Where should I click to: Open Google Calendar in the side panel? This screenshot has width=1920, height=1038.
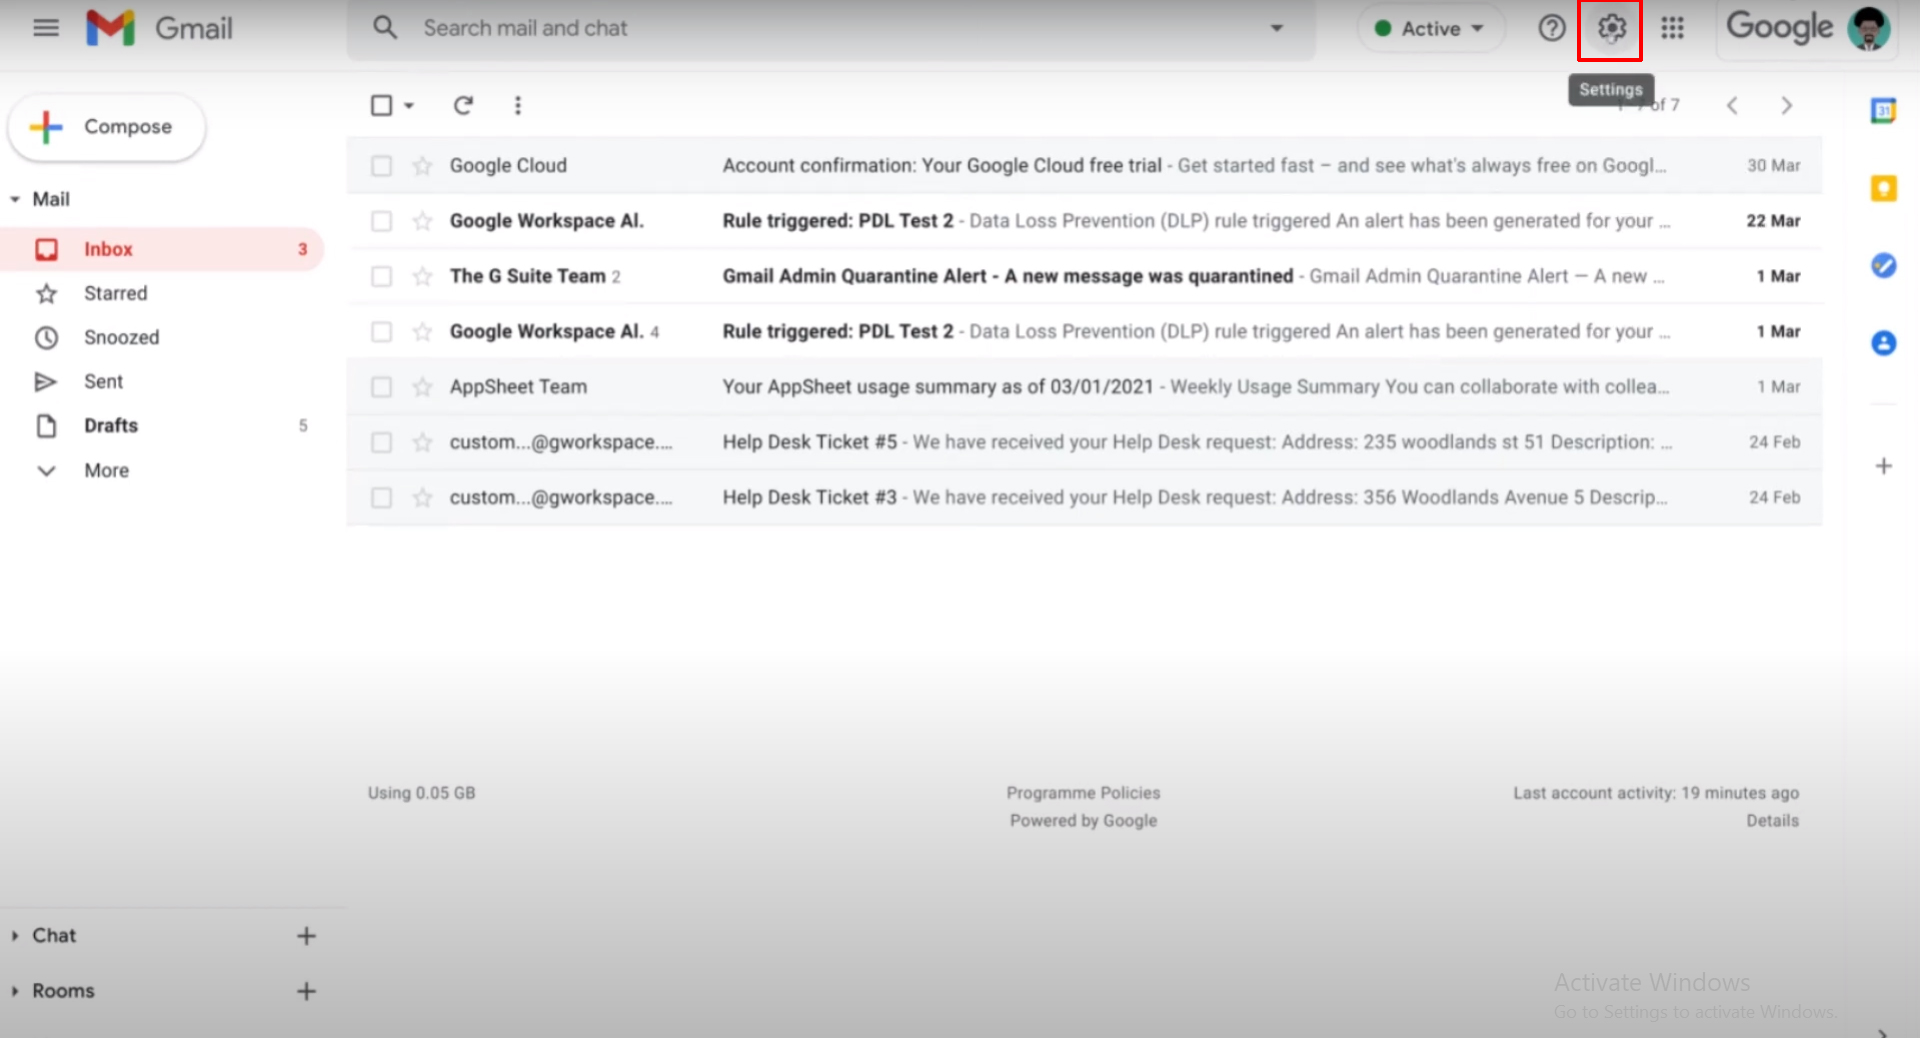[1884, 111]
